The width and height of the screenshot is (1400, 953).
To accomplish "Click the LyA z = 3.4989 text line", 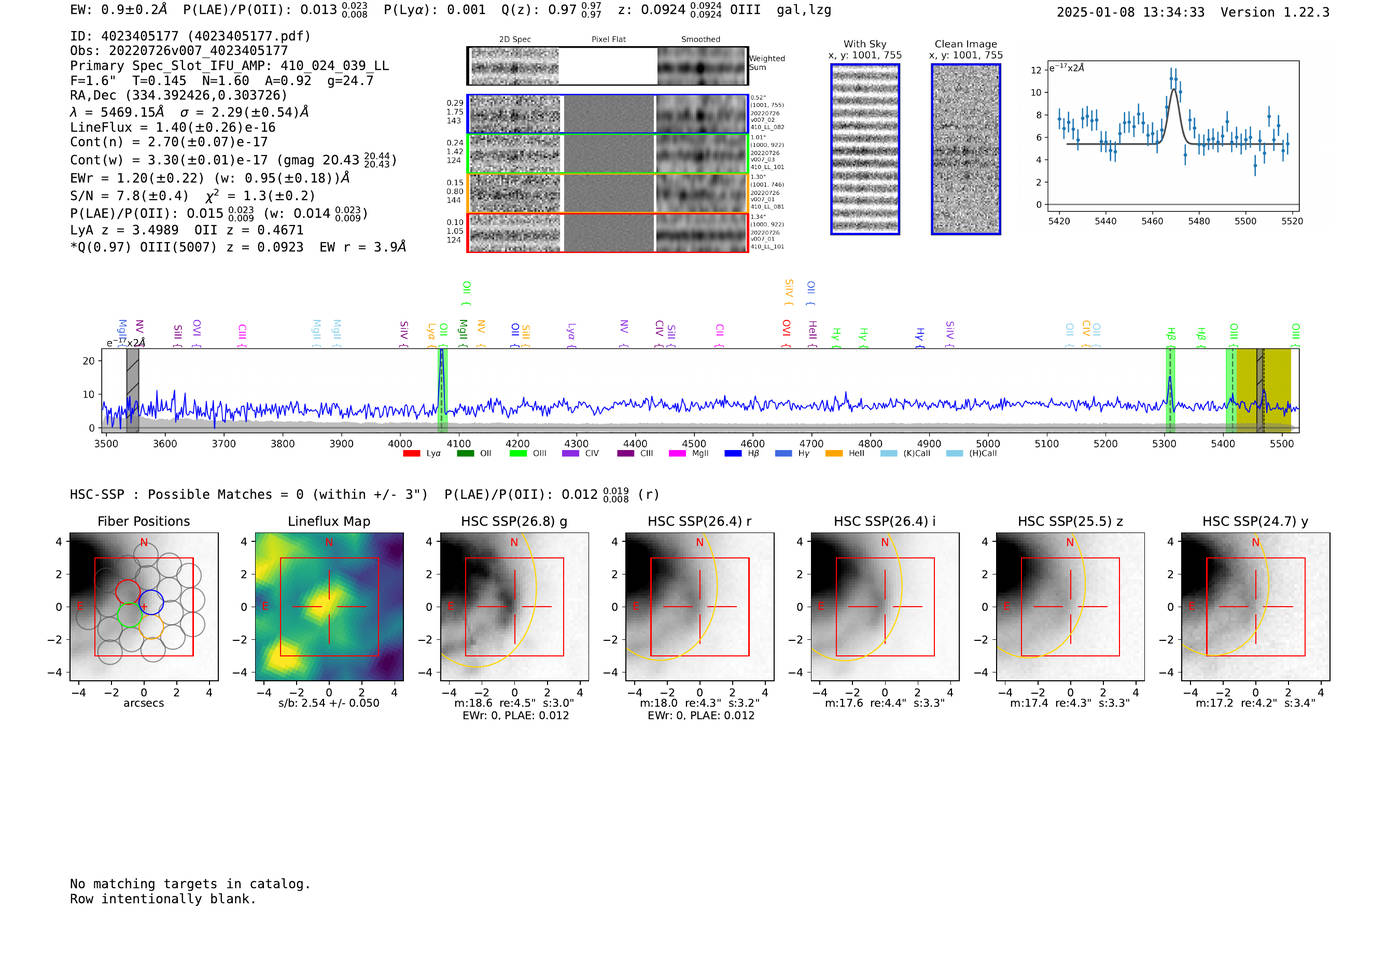I will (125, 230).
